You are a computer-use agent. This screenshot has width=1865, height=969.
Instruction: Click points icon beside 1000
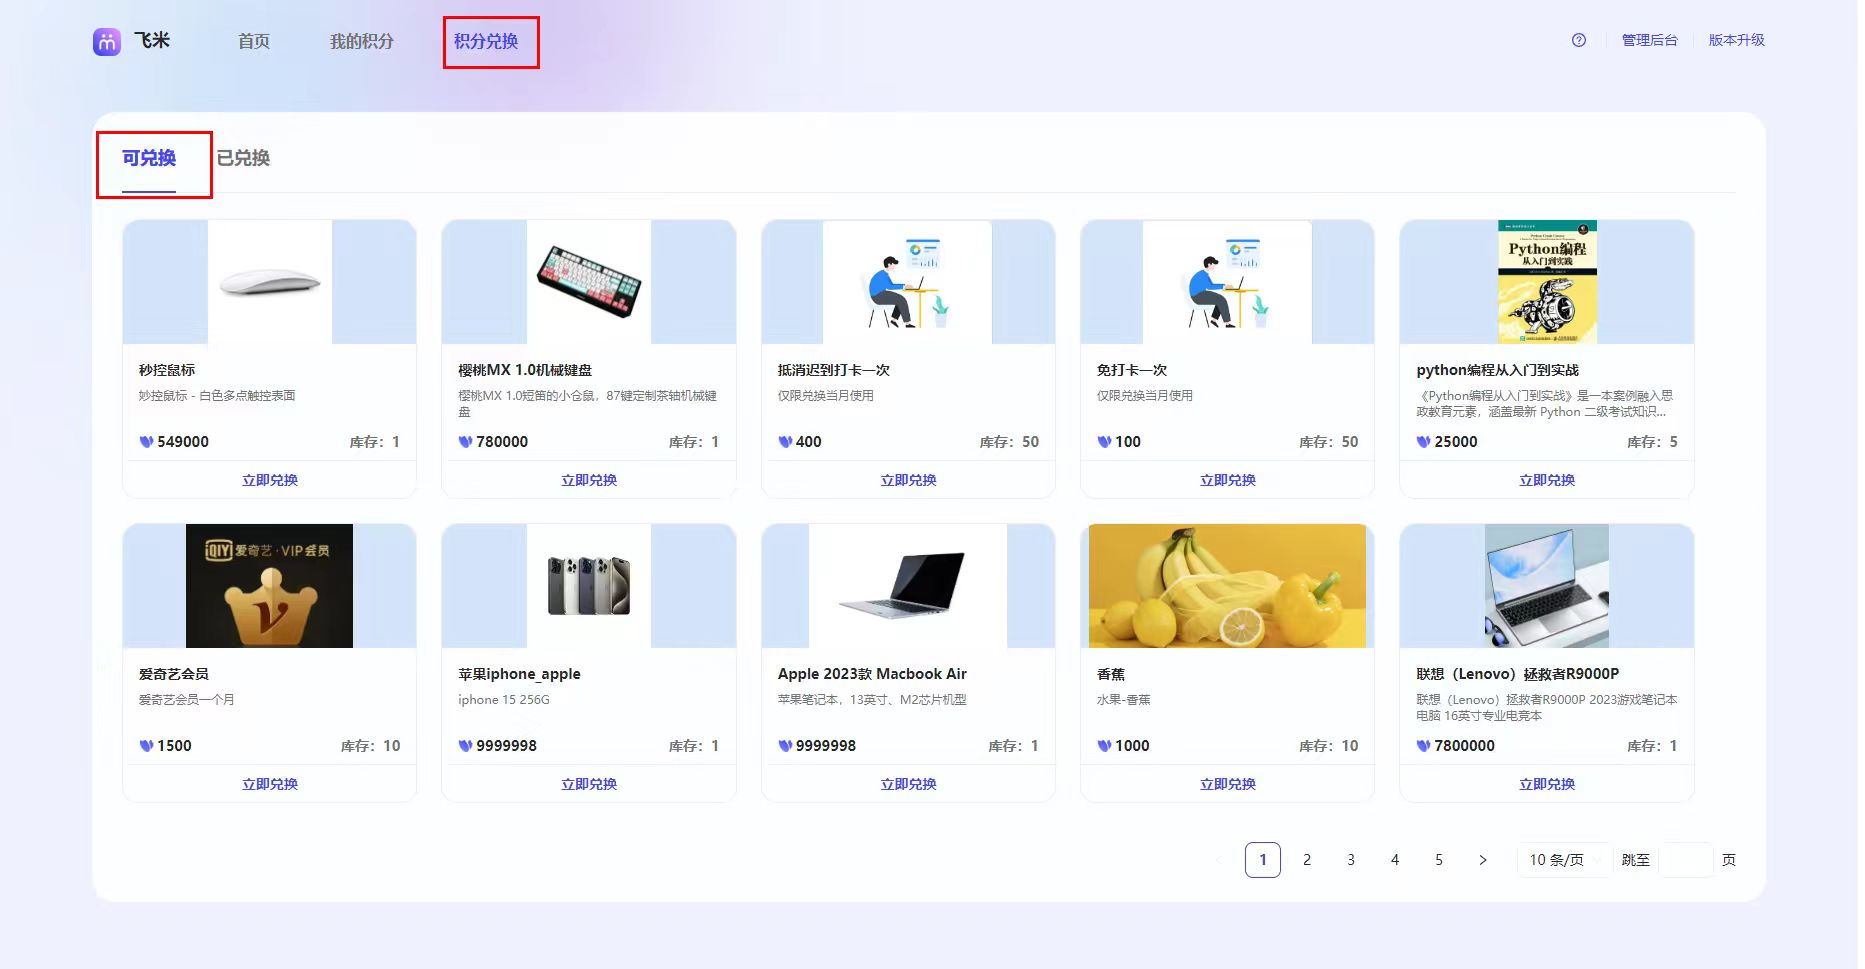click(x=1104, y=746)
